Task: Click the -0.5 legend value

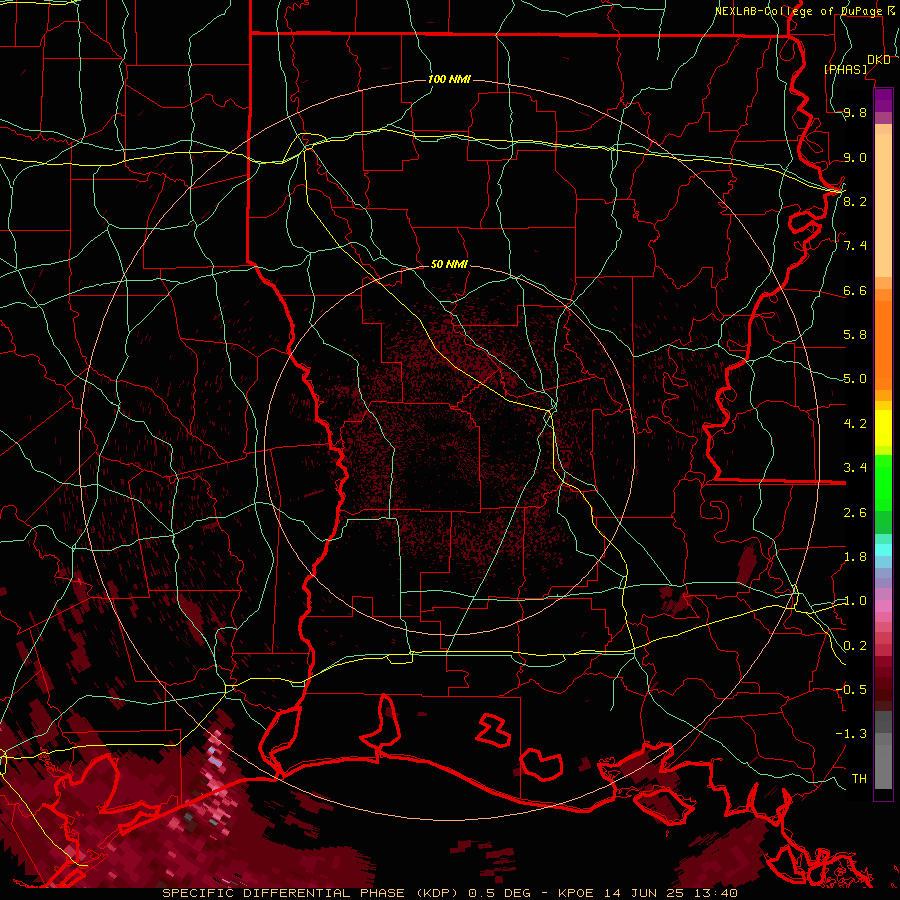Action: (852, 690)
